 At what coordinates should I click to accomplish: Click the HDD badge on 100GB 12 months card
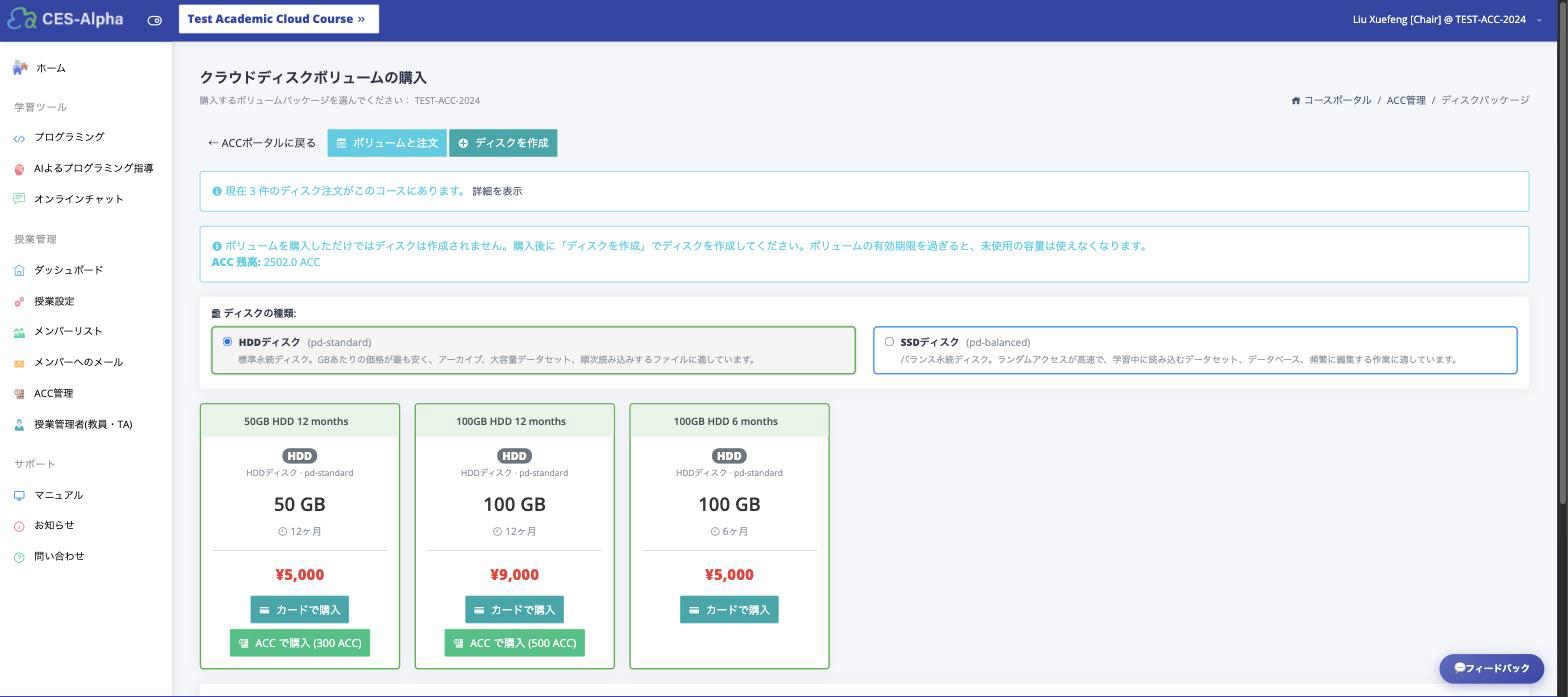[x=514, y=456]
